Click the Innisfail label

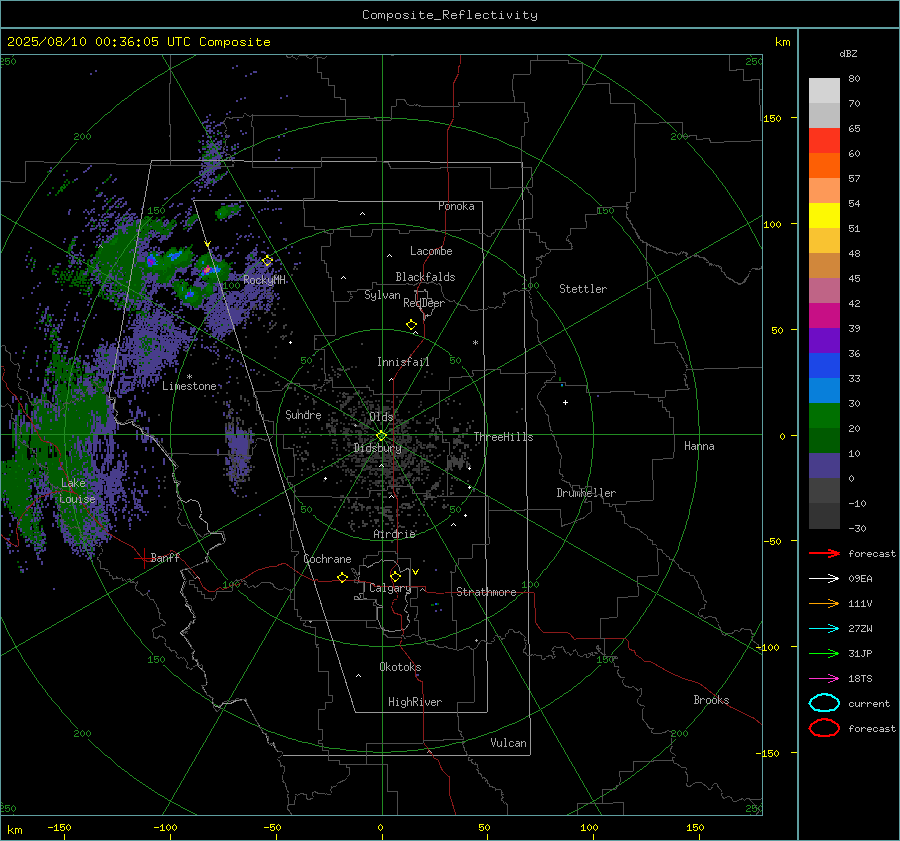(403, 362)
